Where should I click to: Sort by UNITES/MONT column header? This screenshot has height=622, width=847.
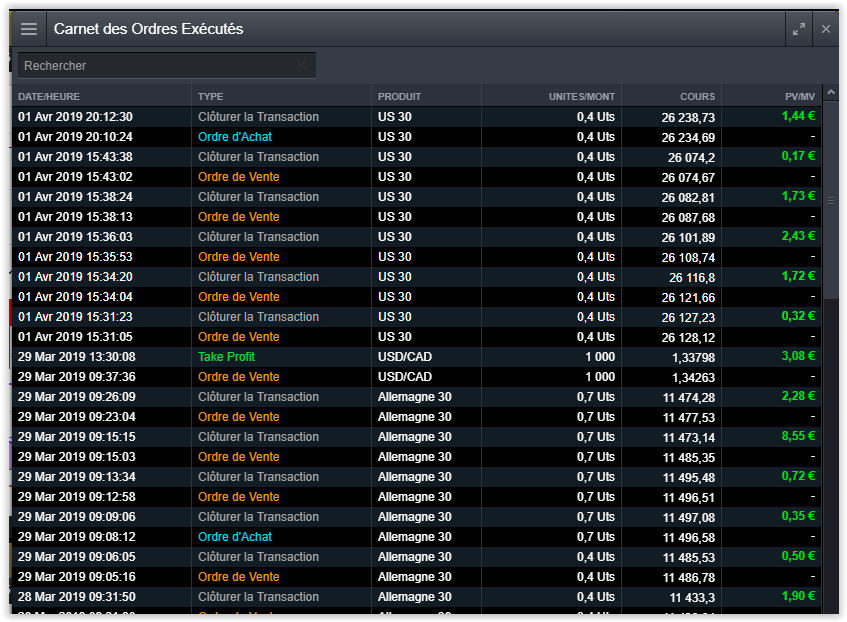tap(582, 97)
